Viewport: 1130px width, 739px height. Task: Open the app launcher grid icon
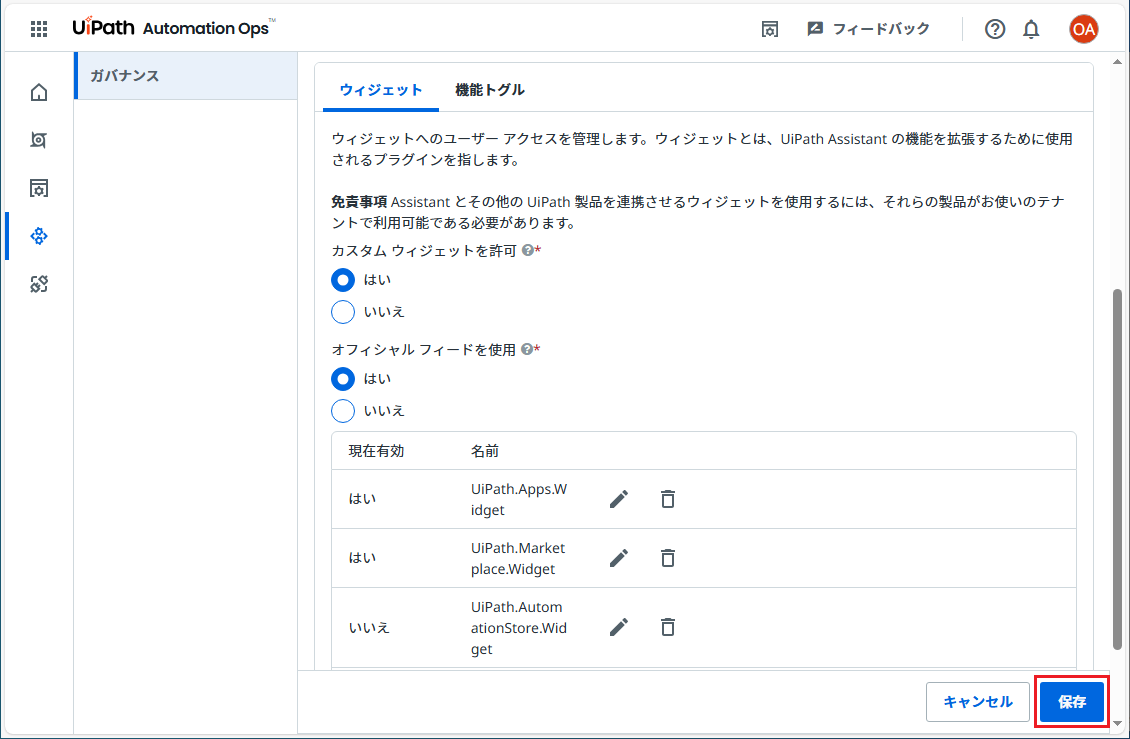(39, 29)
